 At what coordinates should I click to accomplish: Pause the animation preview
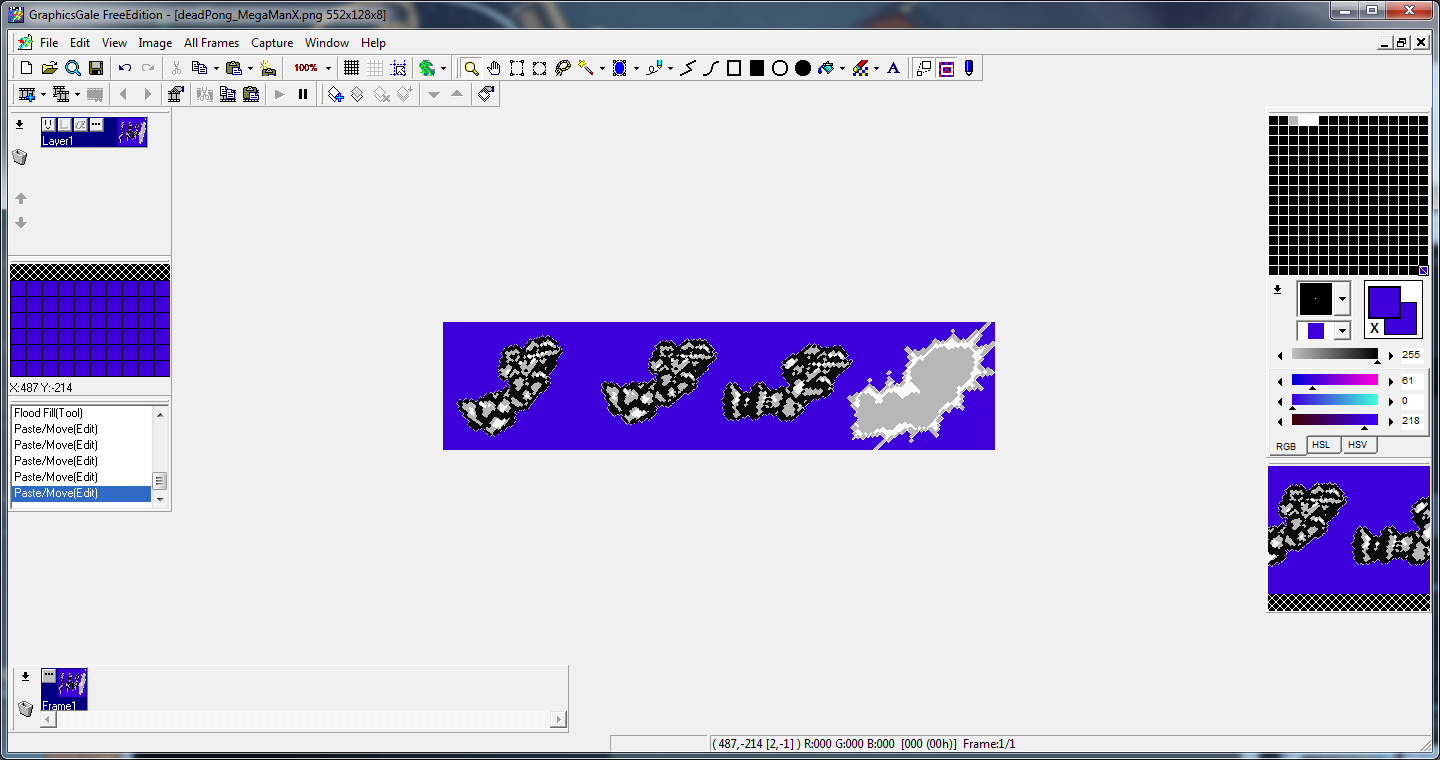[303, 94]
